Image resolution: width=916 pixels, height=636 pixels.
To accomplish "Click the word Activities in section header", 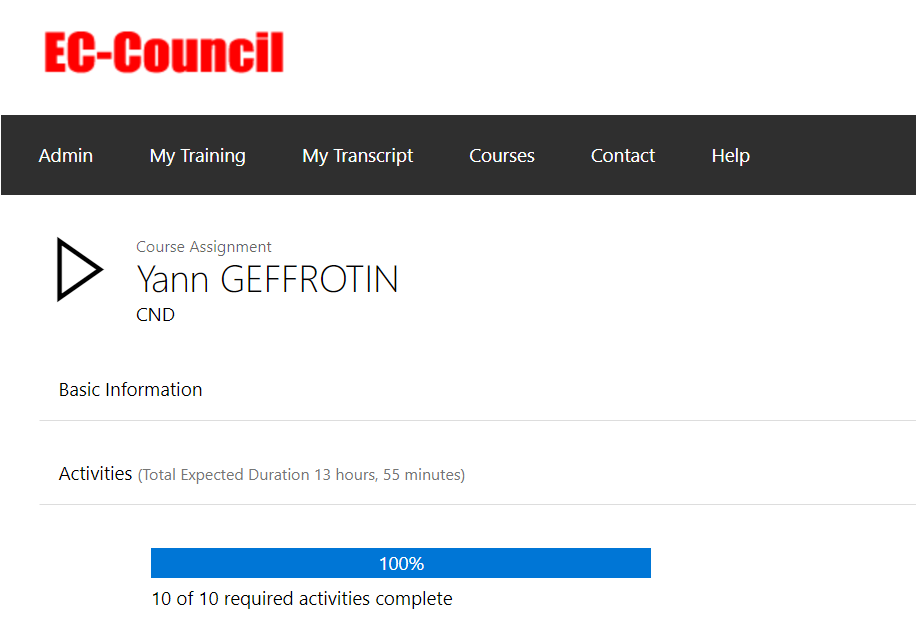I will (95, 474).
